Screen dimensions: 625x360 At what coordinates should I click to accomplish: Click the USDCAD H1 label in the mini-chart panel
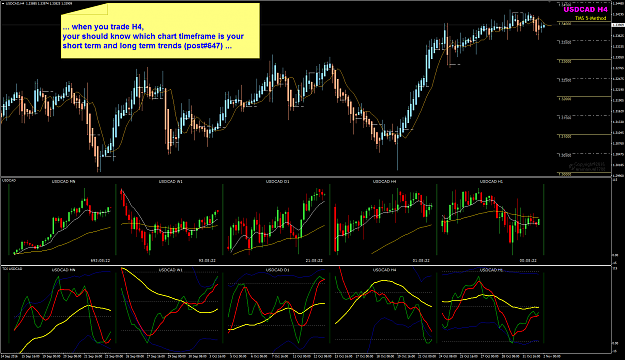coord(491,181)
